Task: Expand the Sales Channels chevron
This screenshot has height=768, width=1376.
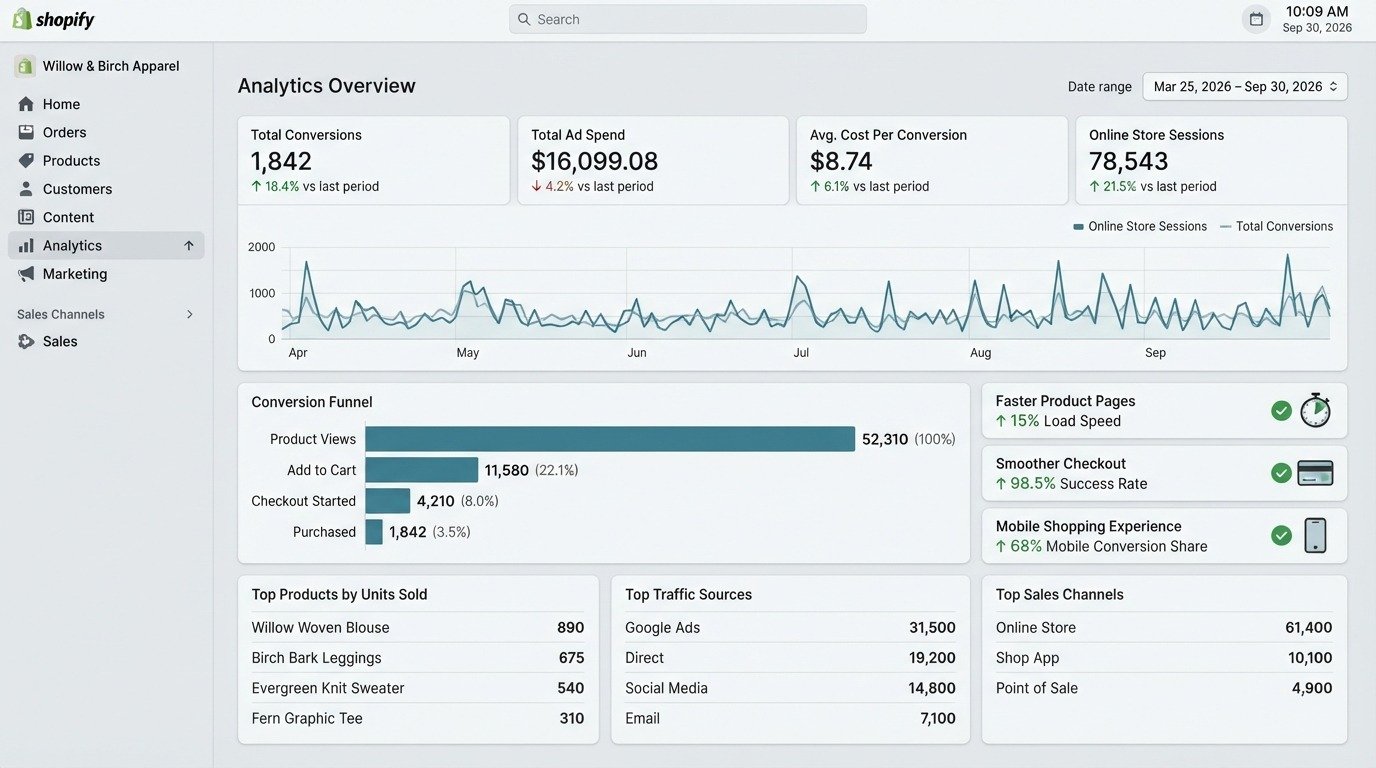Action: [x=190, y=314]
